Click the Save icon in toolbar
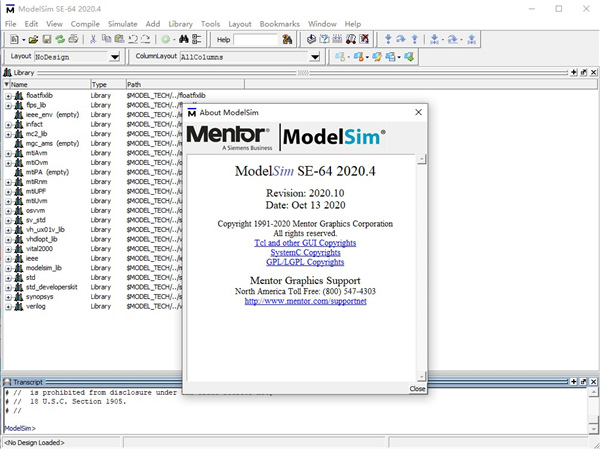This screenshot has width=600, height=449. point(47,39)
